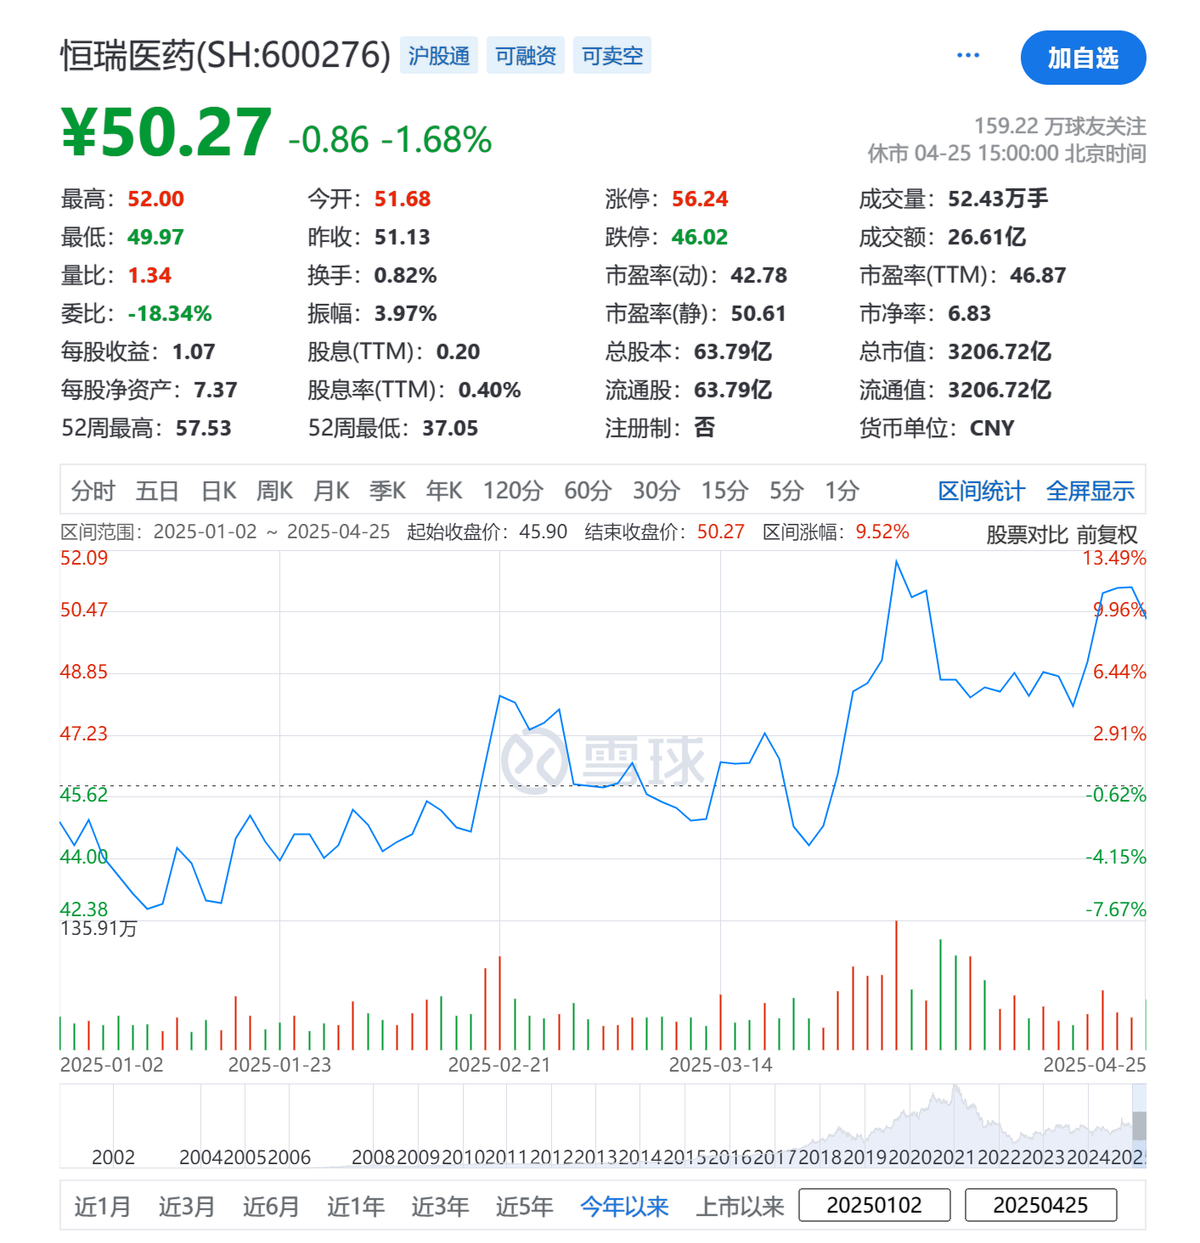
Task: Click the 成交量 value 52.43万手
Action: click(x=998, y=199)
